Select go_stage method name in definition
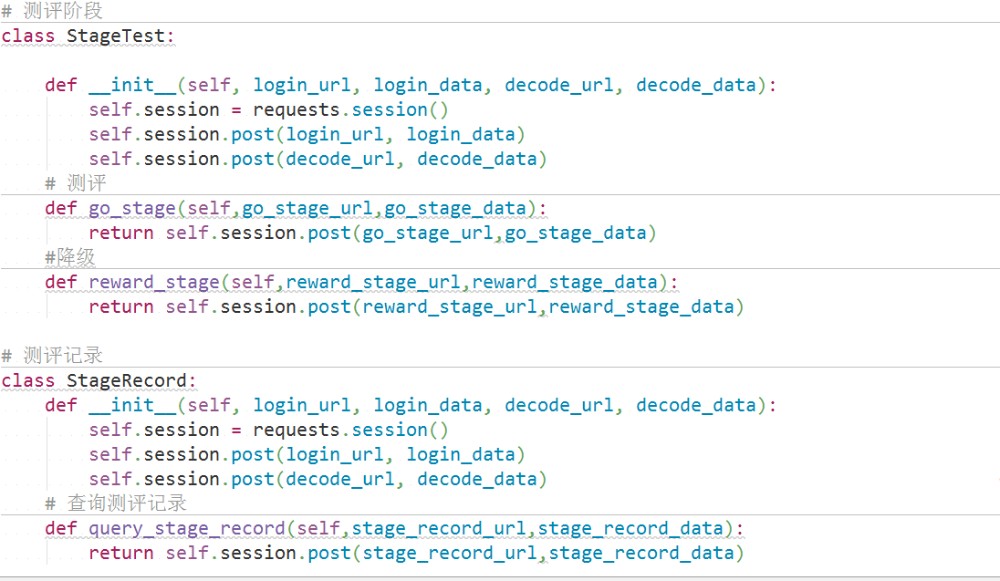Viewport: 1000px width, 581px height. click(x=132, y=209)
